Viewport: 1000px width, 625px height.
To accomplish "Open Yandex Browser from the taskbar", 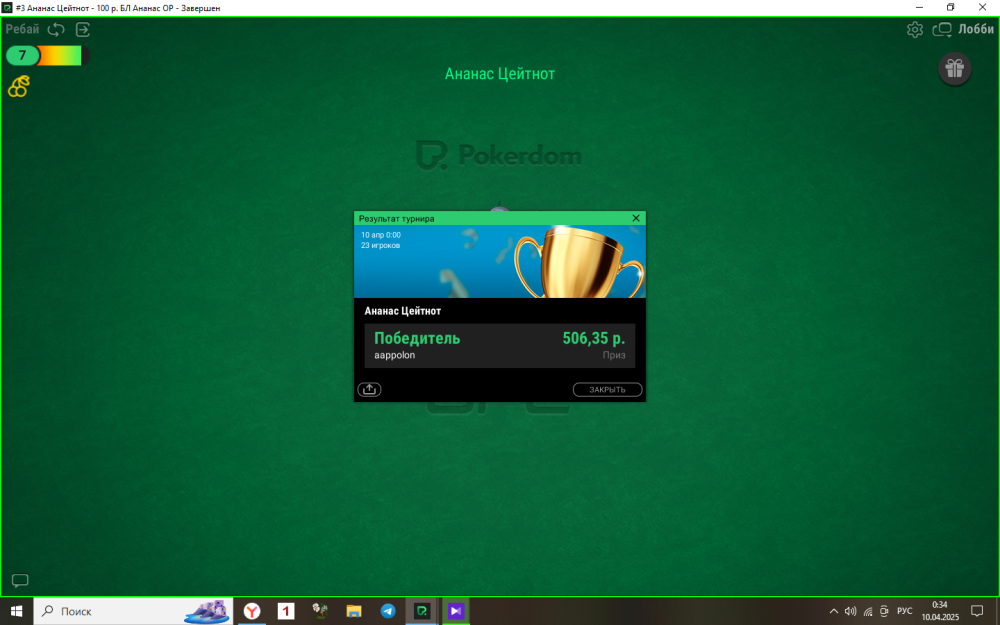I will click(252, 611).
